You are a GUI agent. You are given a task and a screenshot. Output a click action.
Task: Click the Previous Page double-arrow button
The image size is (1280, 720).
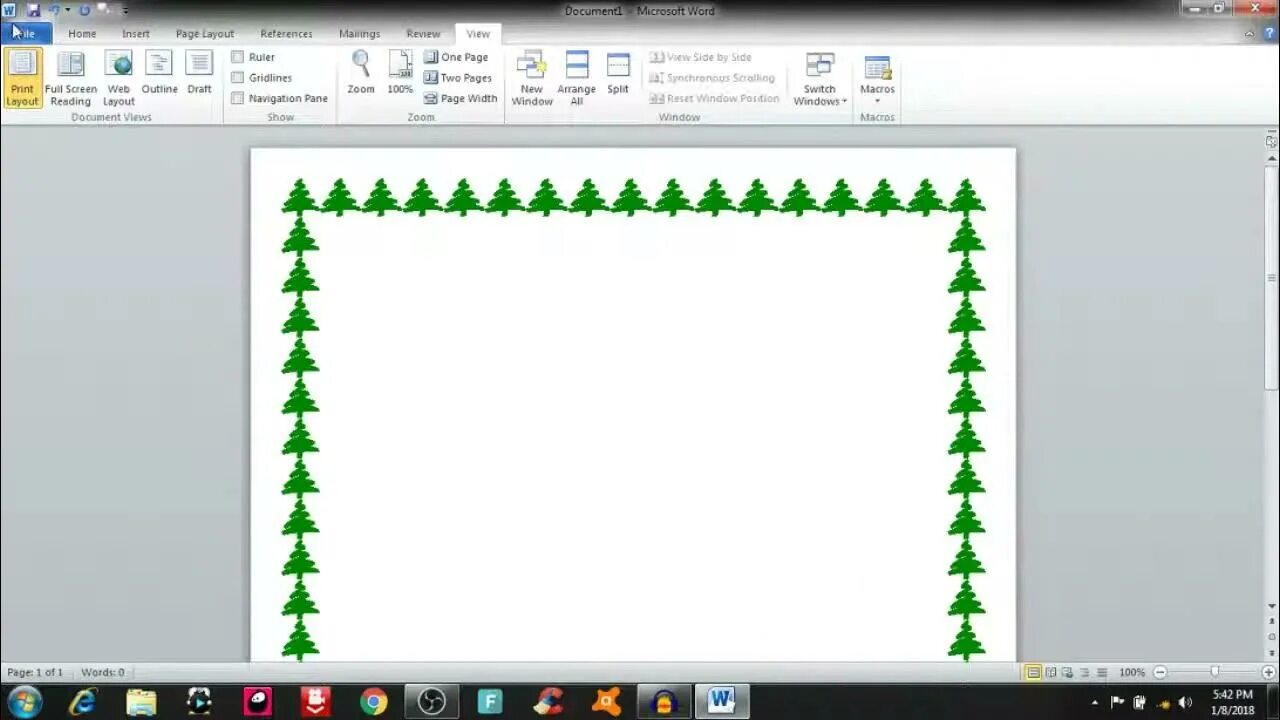click(x=1272, y=622)
